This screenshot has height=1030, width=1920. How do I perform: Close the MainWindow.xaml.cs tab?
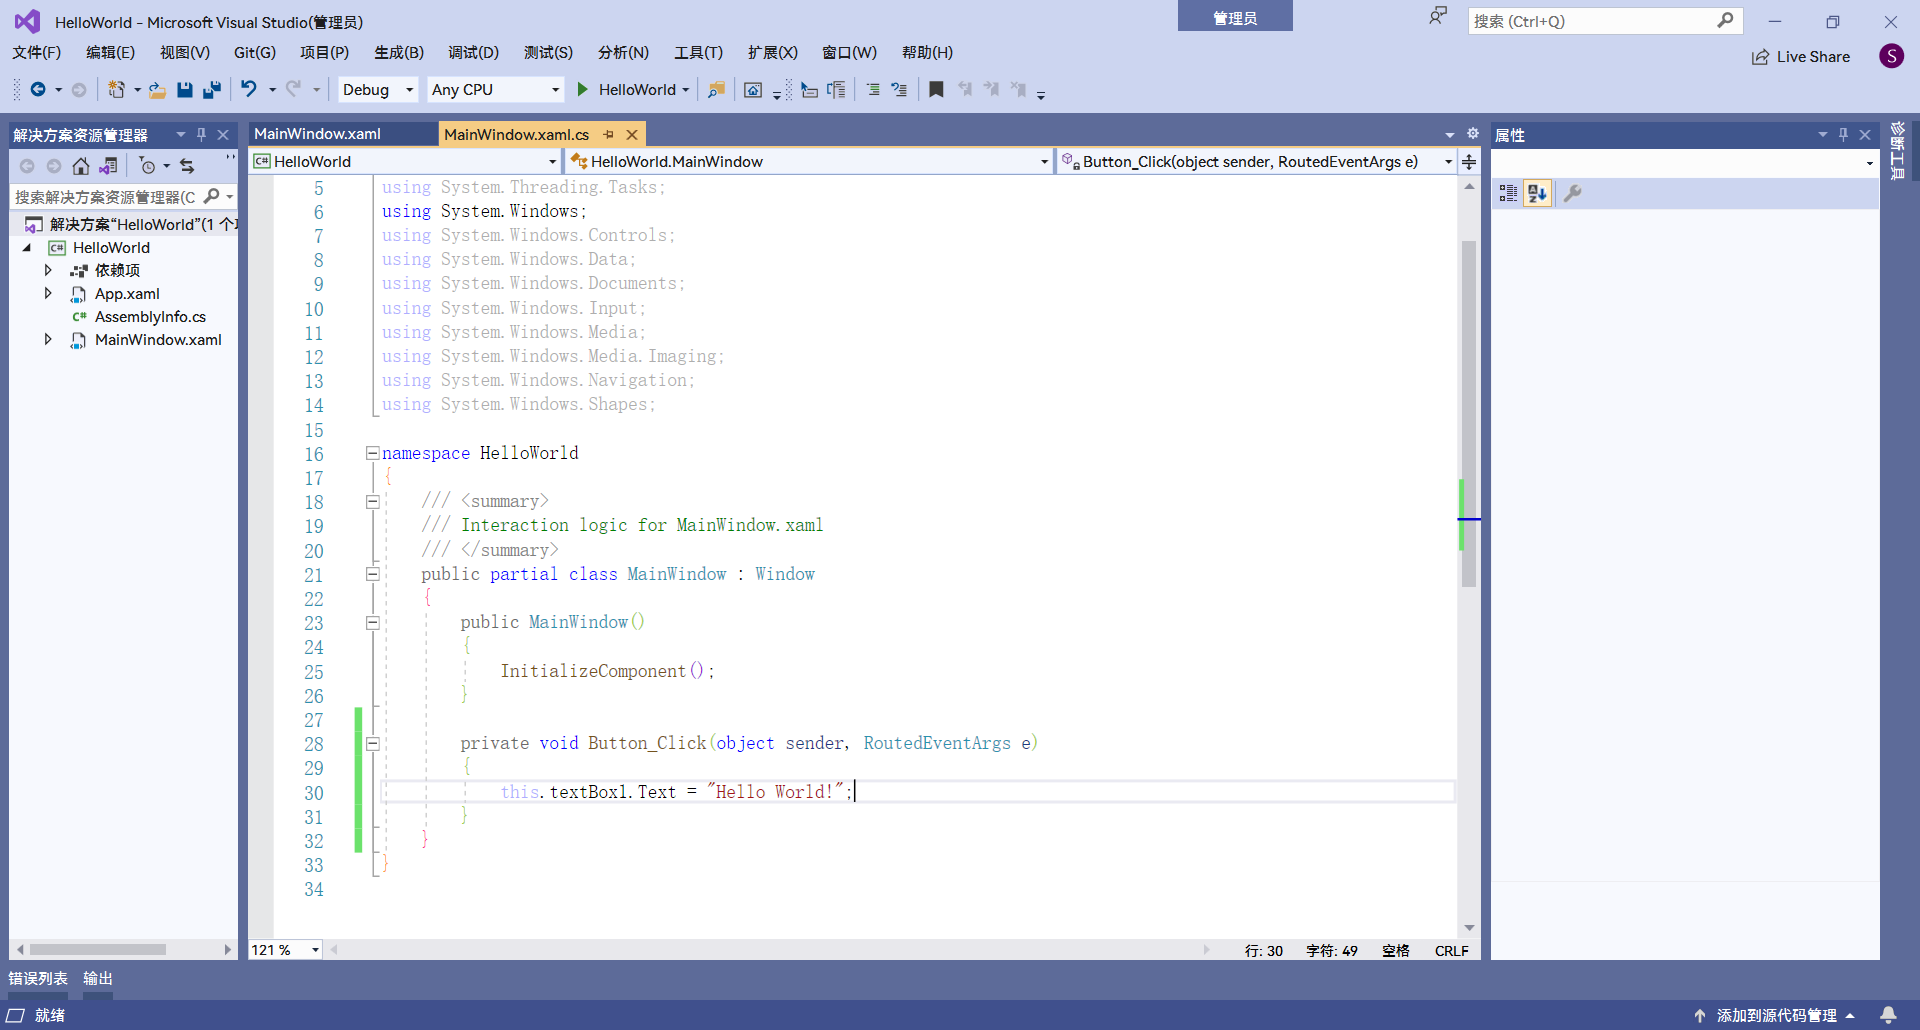(632, 134)
